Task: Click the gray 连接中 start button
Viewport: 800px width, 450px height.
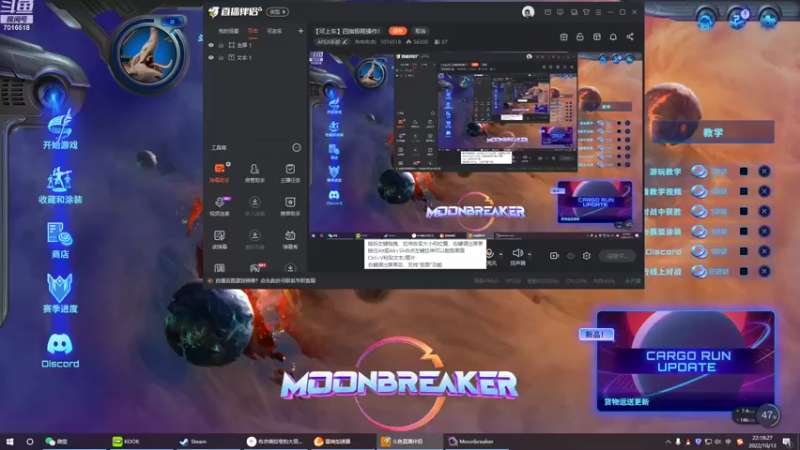Action: pyautogui.click(x=617, y=256)
